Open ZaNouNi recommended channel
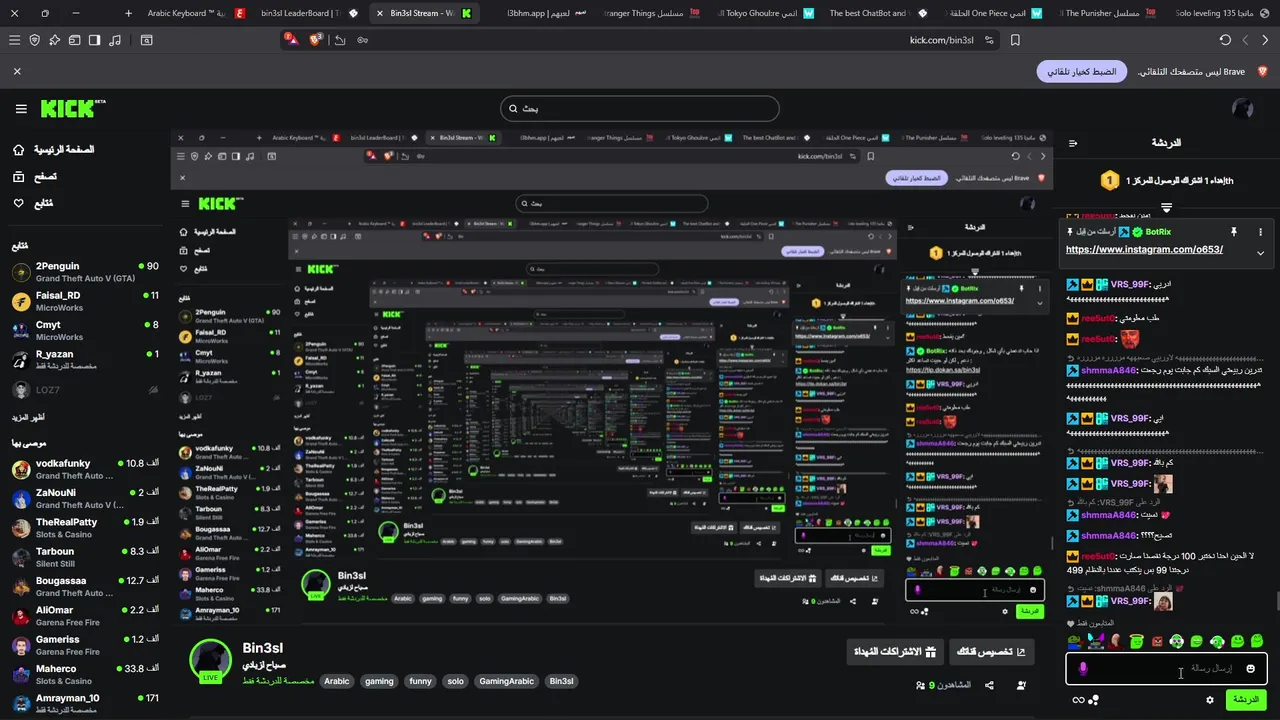The image size is (1280, 720). [x=85, y=498]
